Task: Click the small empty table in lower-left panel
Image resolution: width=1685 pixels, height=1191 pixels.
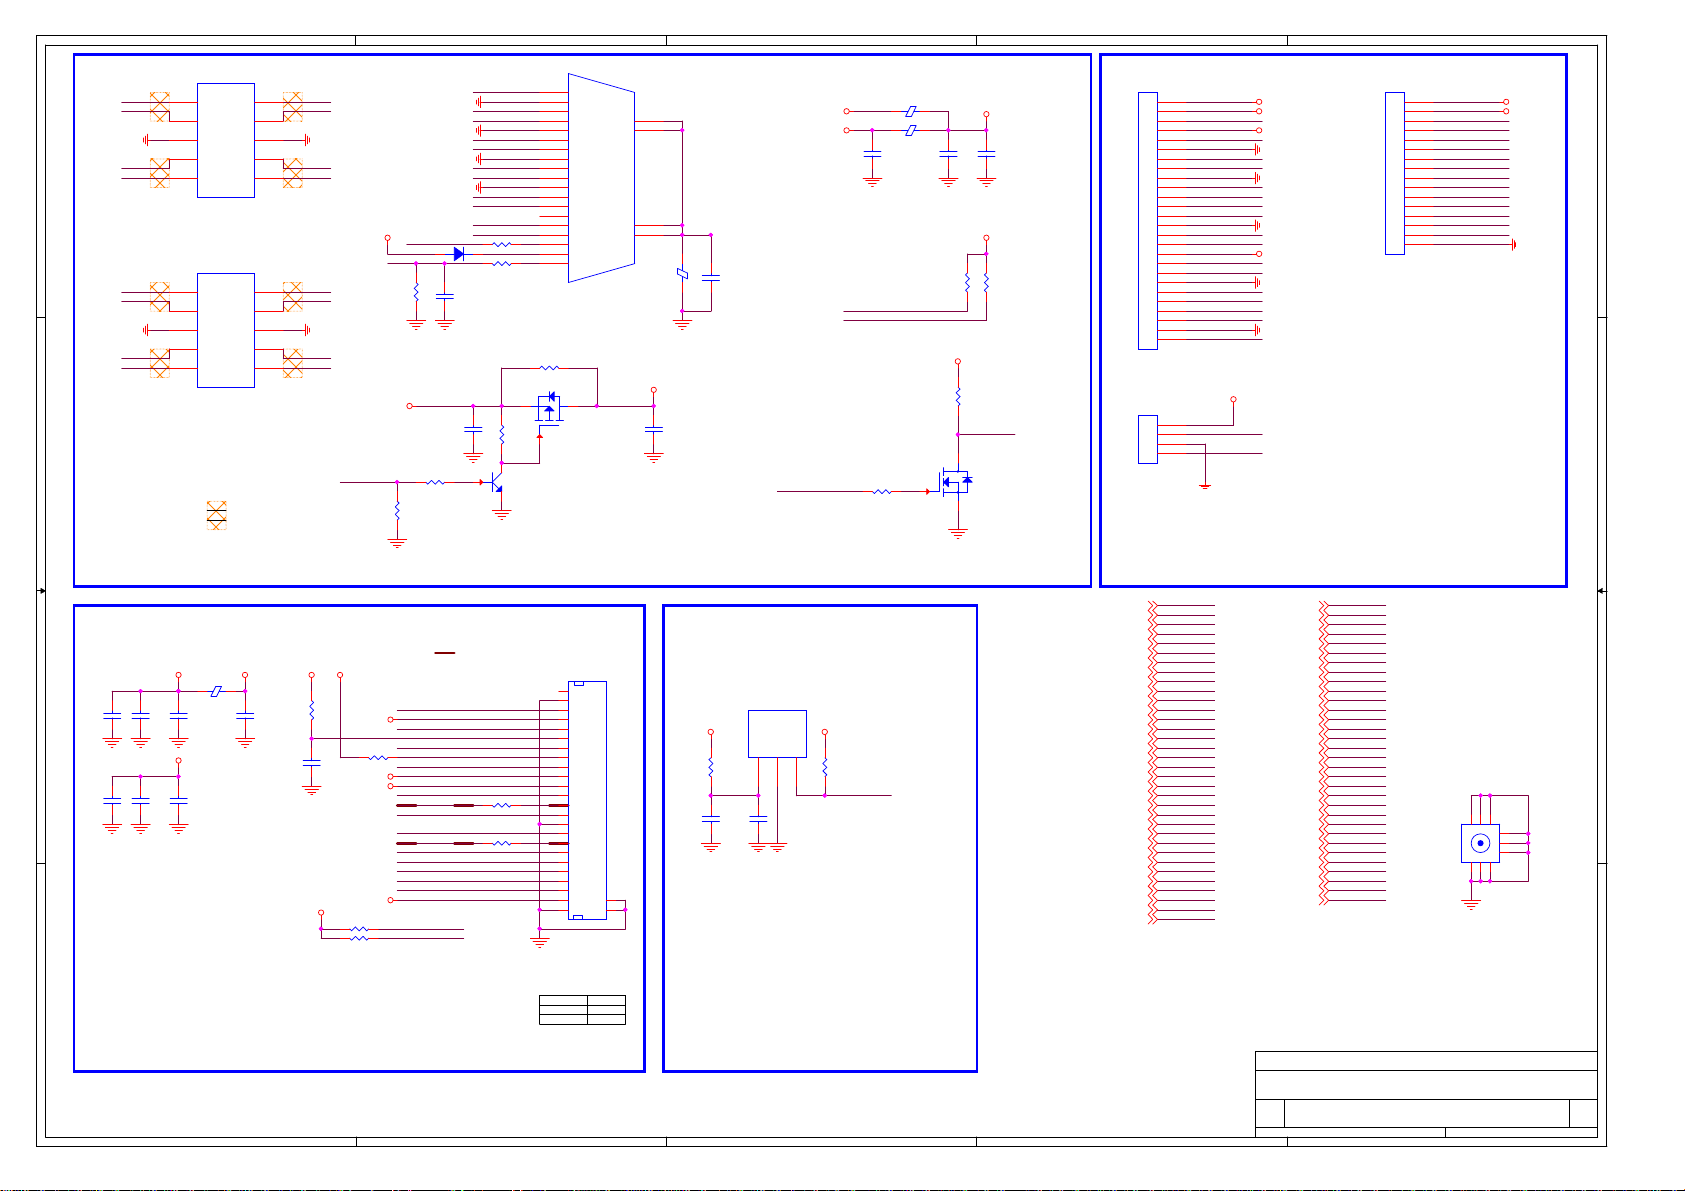Action: (x=582, y=1010)
